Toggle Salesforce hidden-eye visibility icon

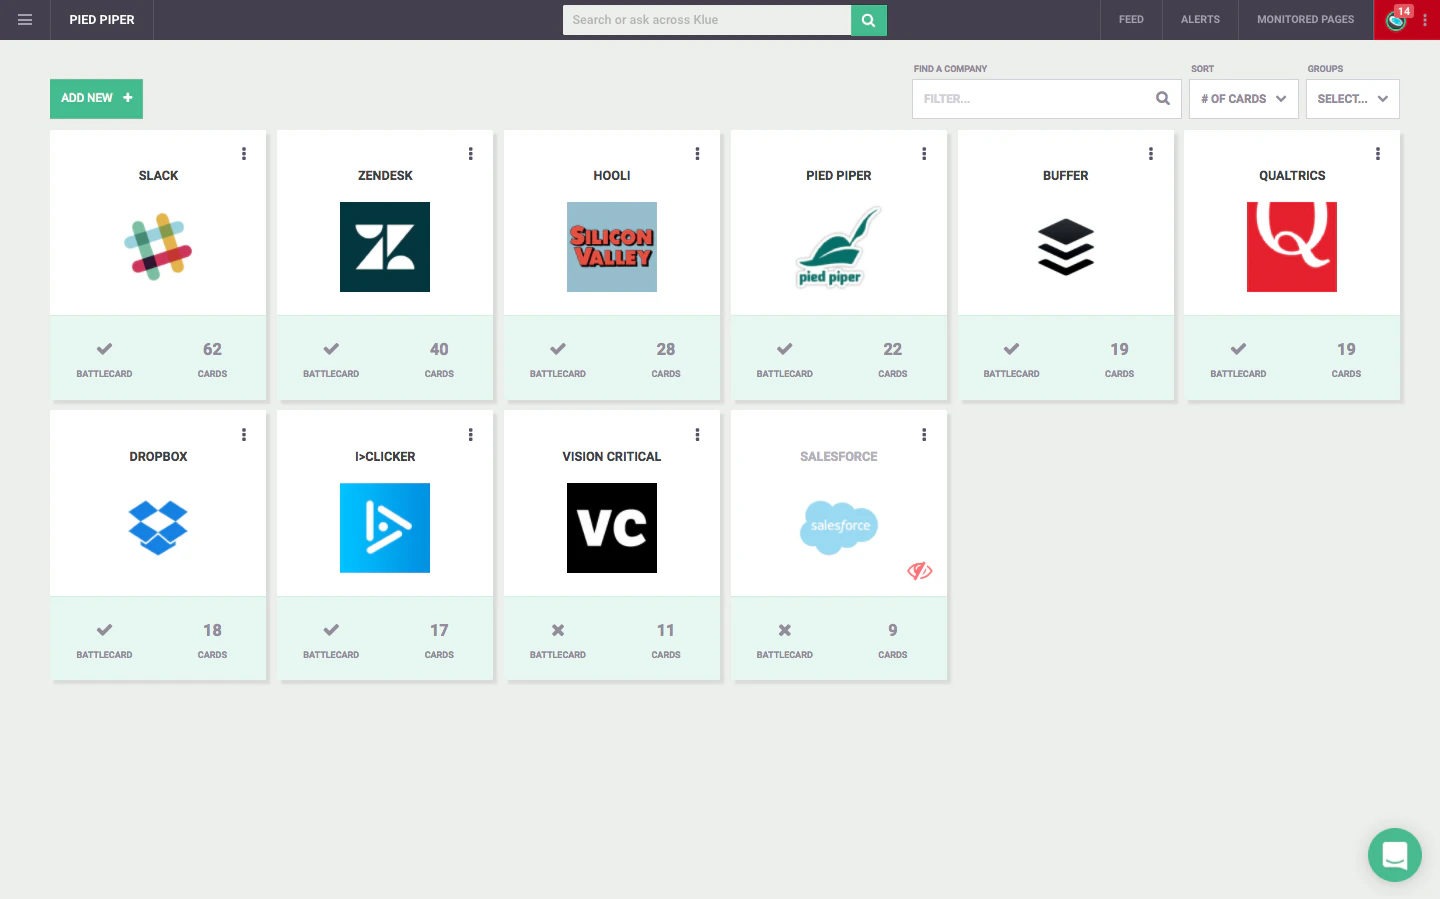pyautogui.click(x=920, y=571)
